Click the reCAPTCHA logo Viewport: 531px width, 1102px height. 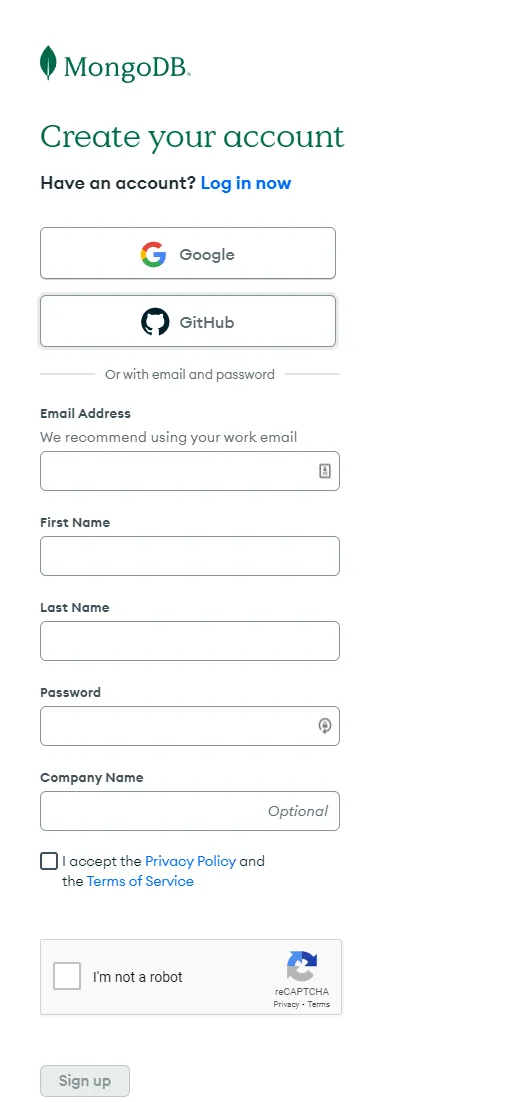[x=302, y=966]
